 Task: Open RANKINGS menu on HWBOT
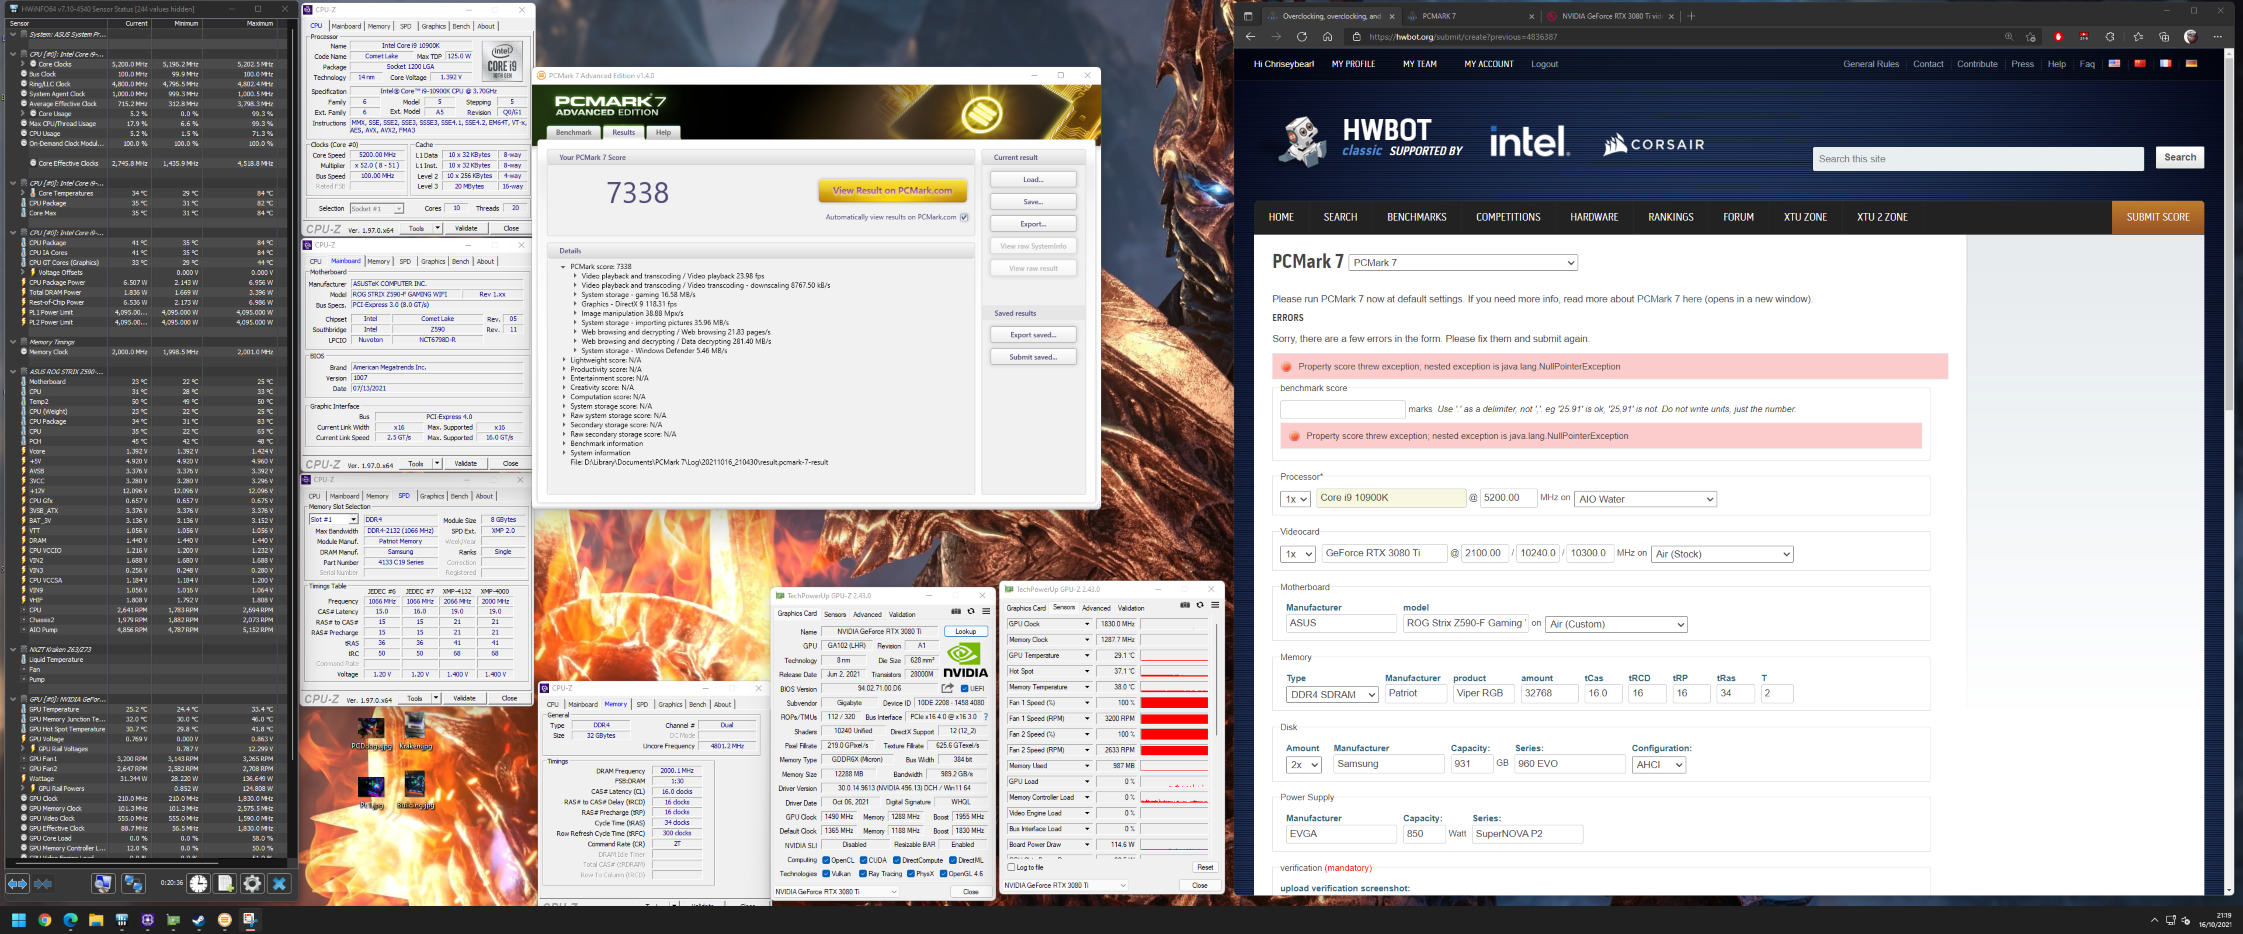1671,217
